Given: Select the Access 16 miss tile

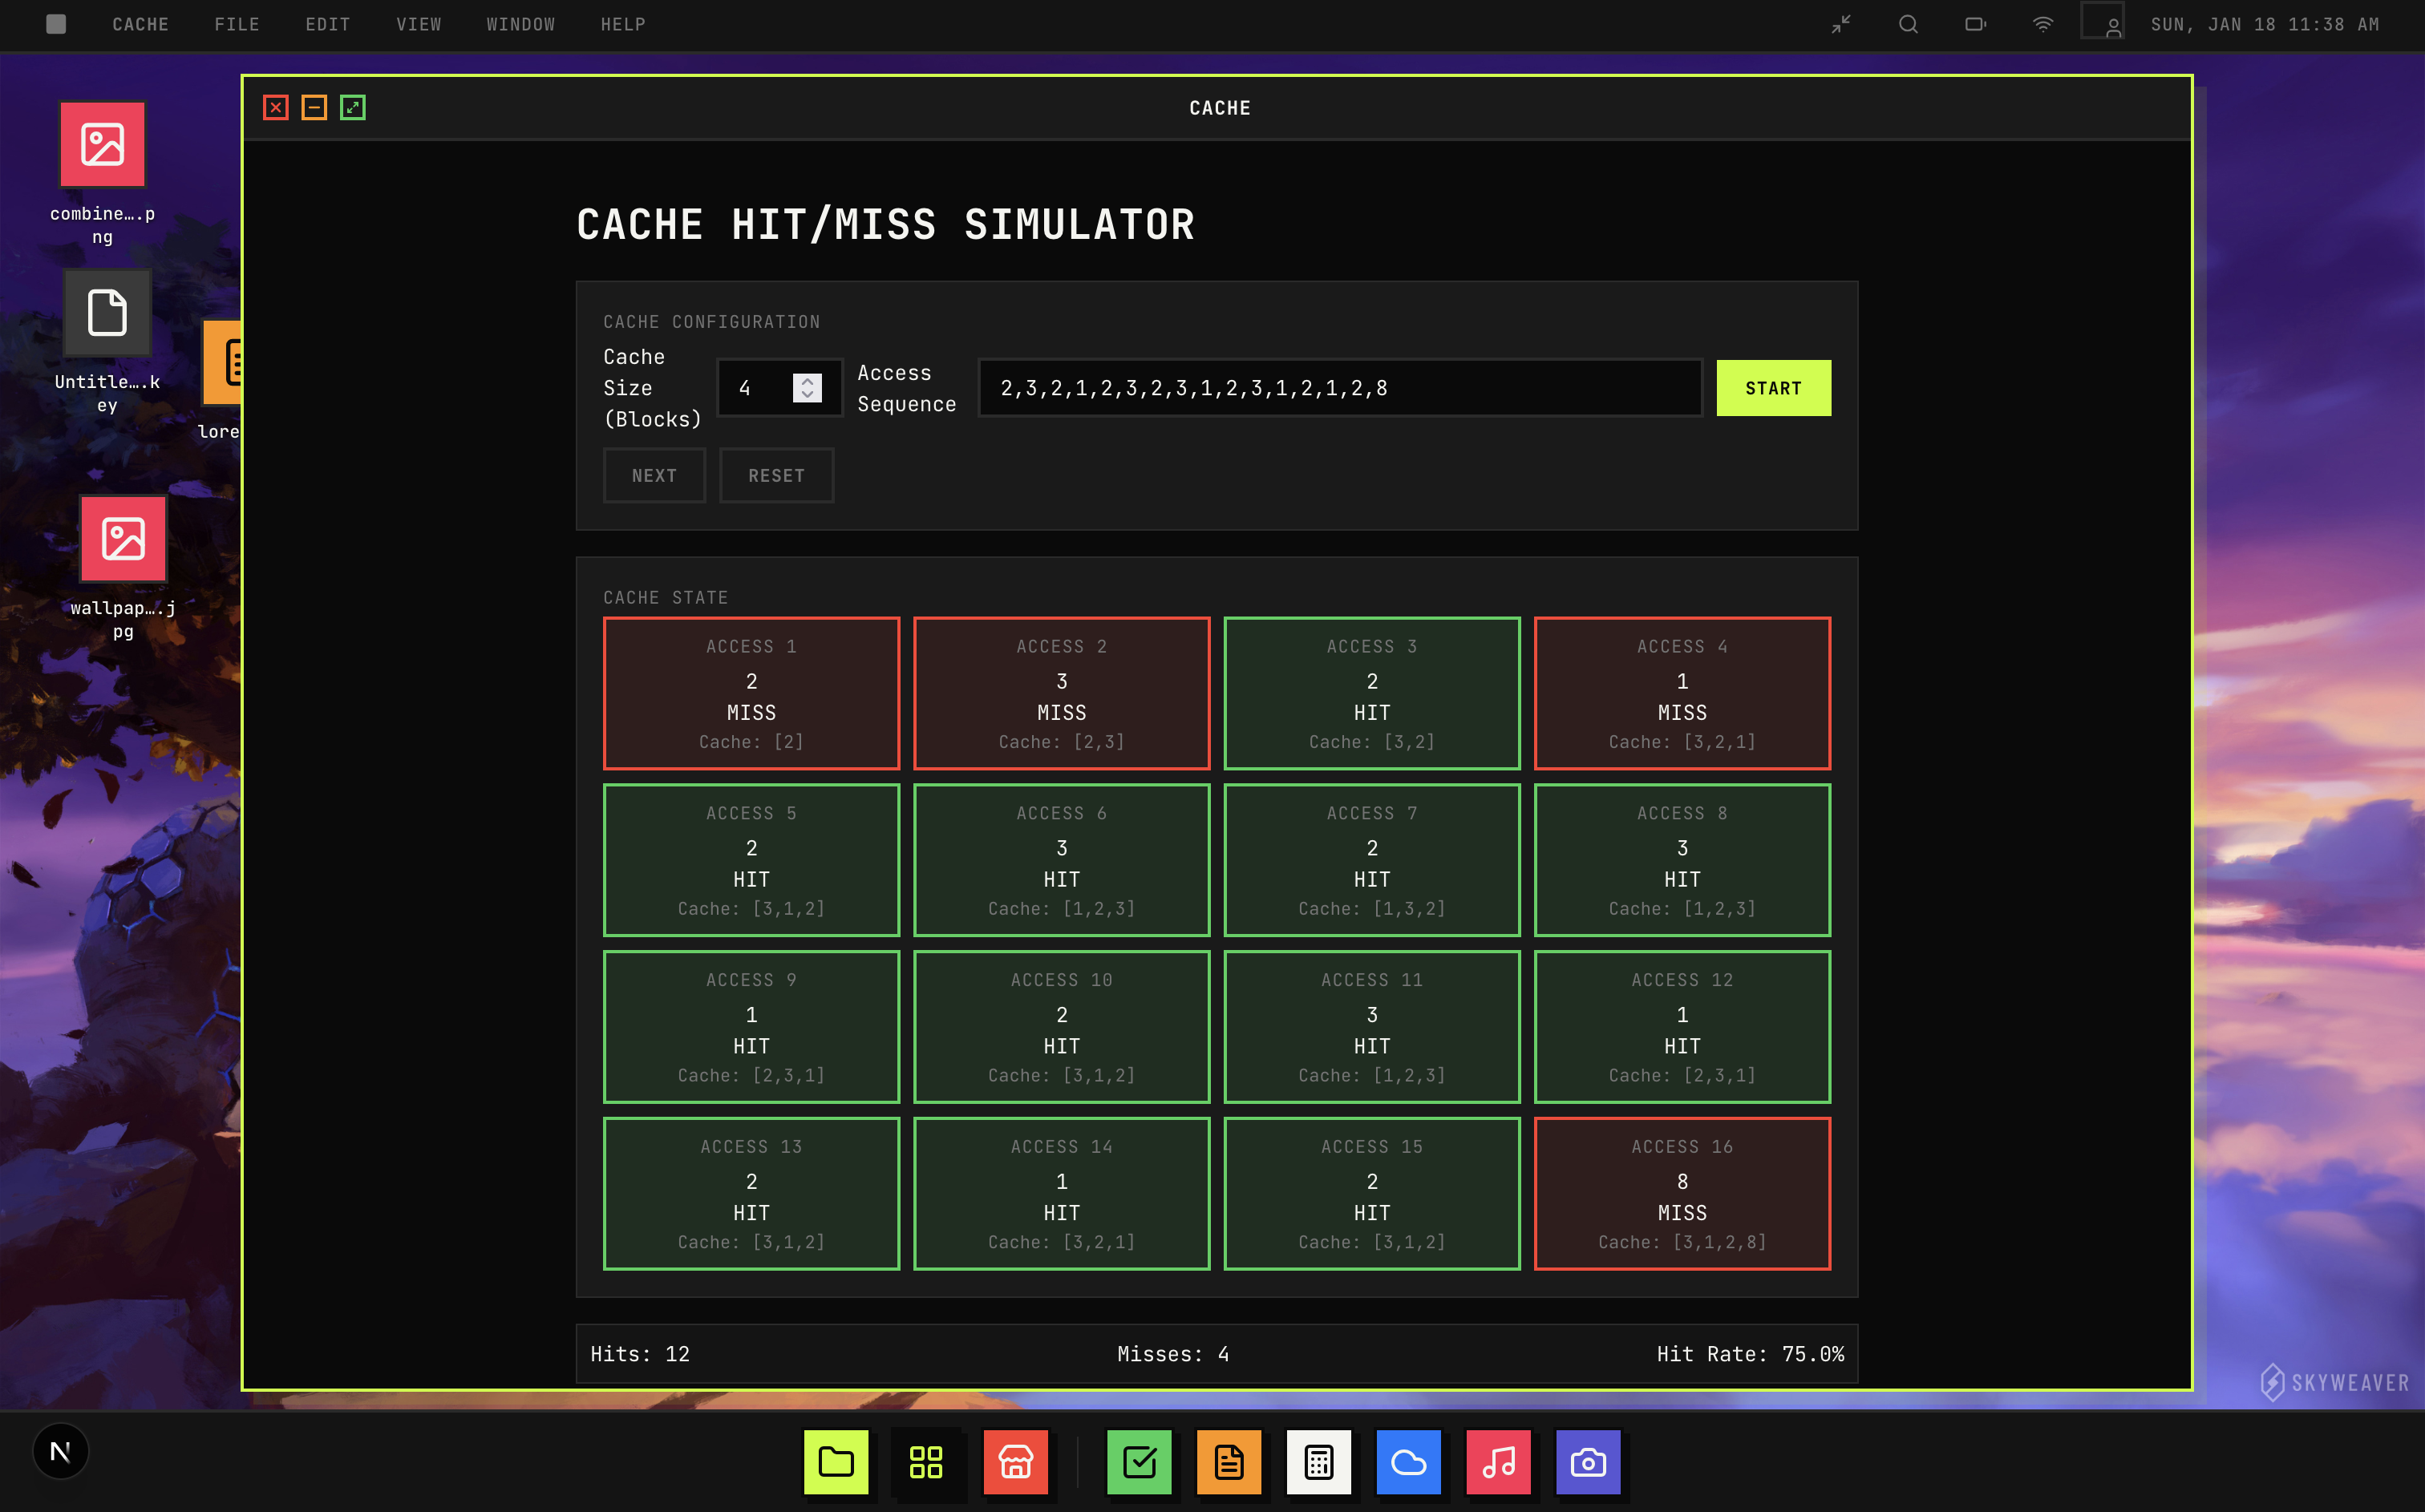Looking at the screenshot, I should (1682, 1194).
